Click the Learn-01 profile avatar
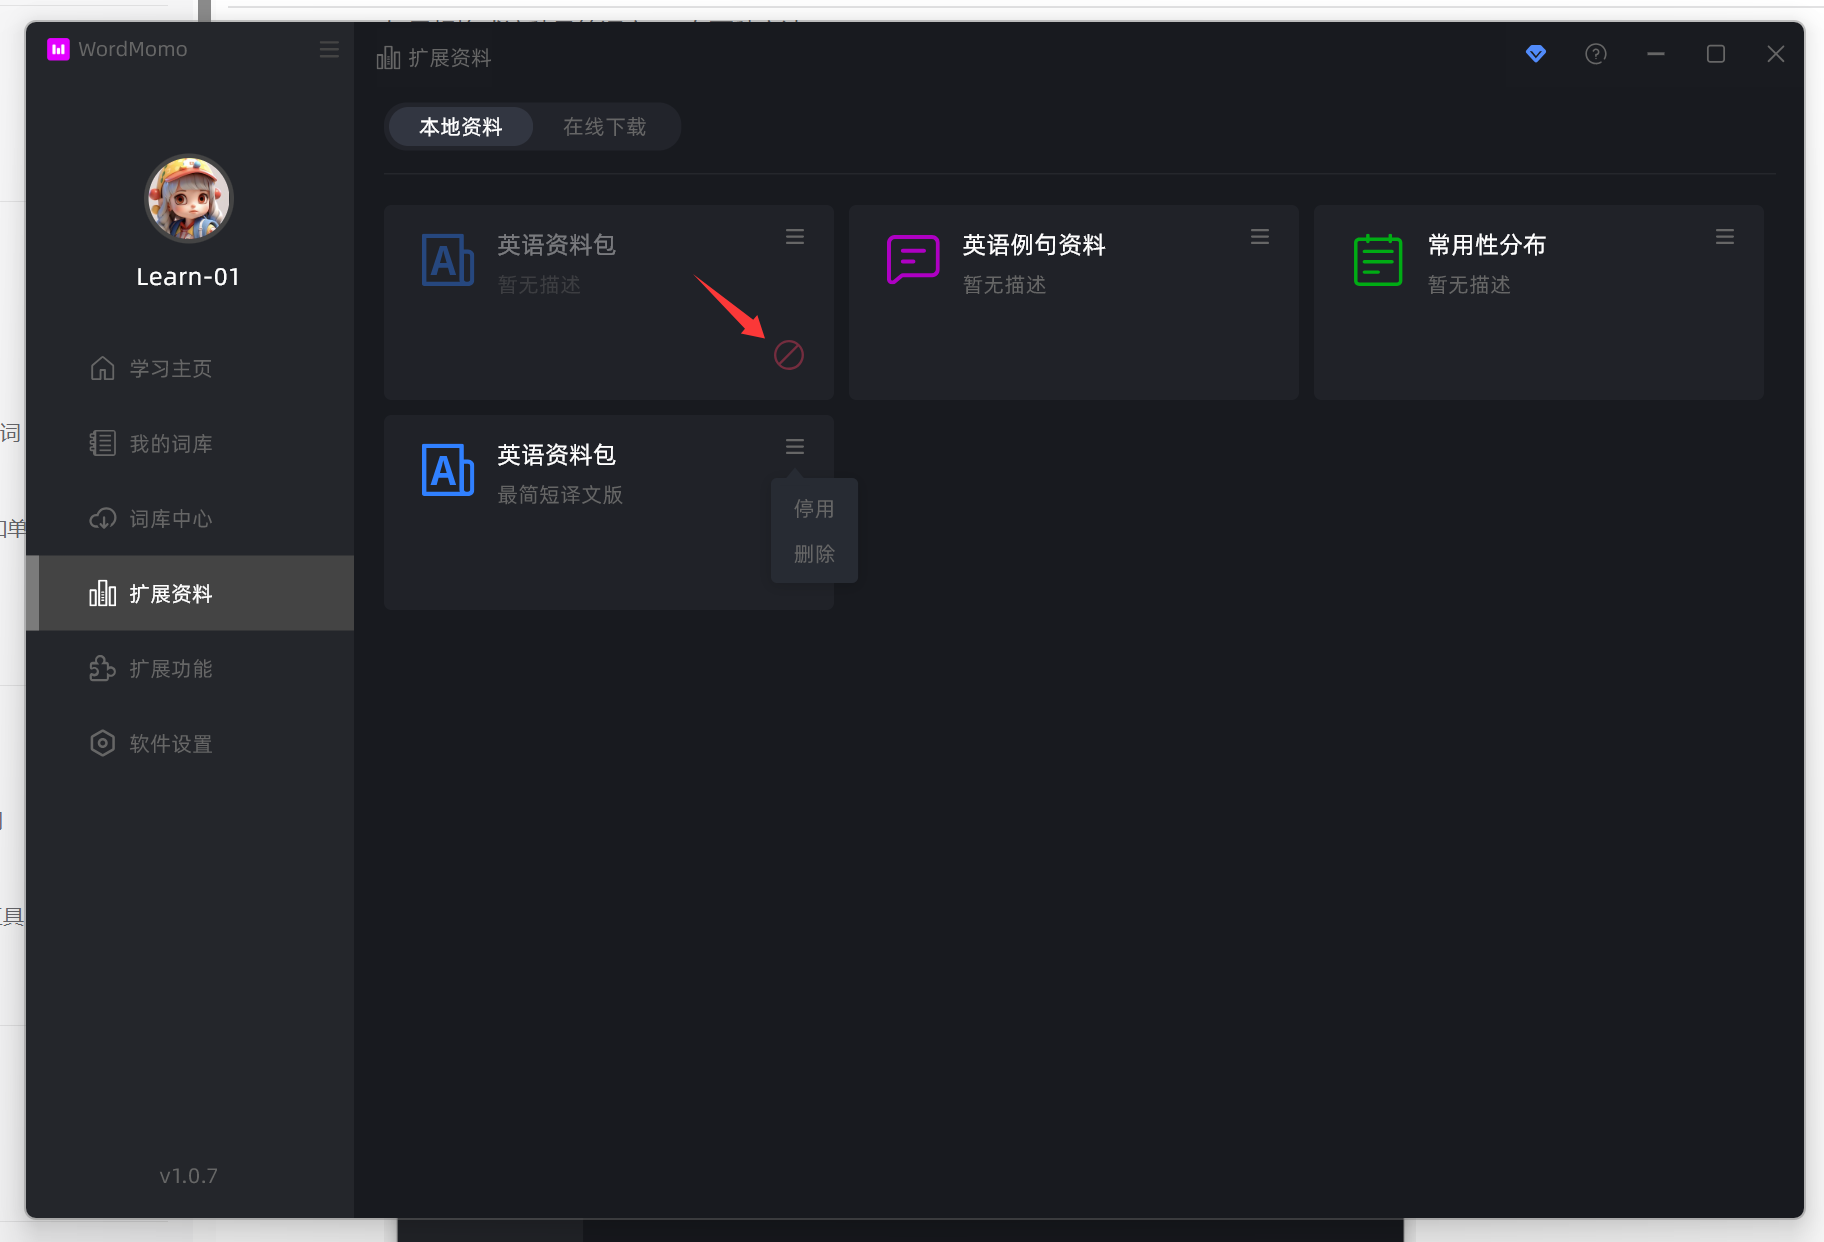 189,199
